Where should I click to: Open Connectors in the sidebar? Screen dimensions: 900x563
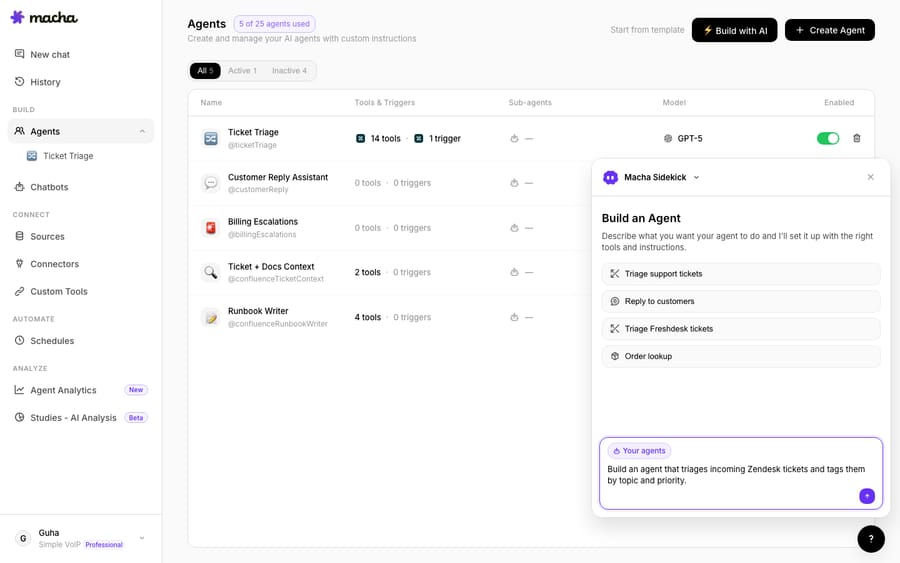55,264
